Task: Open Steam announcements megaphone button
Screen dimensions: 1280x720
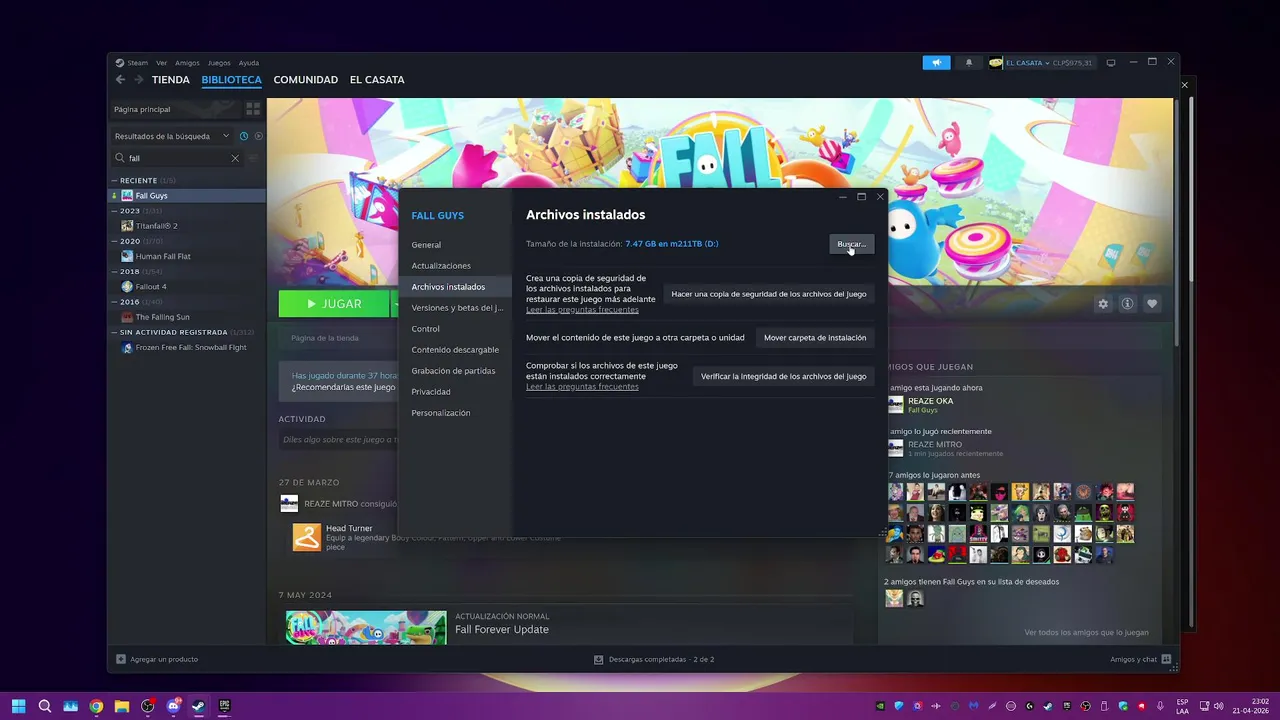Action: (x=936, y=62)
